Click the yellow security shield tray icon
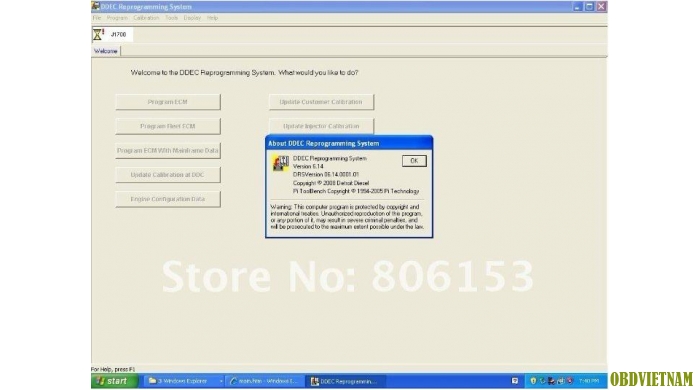The height and width of the screenshot is (390, 700). [x=533, y=381]
